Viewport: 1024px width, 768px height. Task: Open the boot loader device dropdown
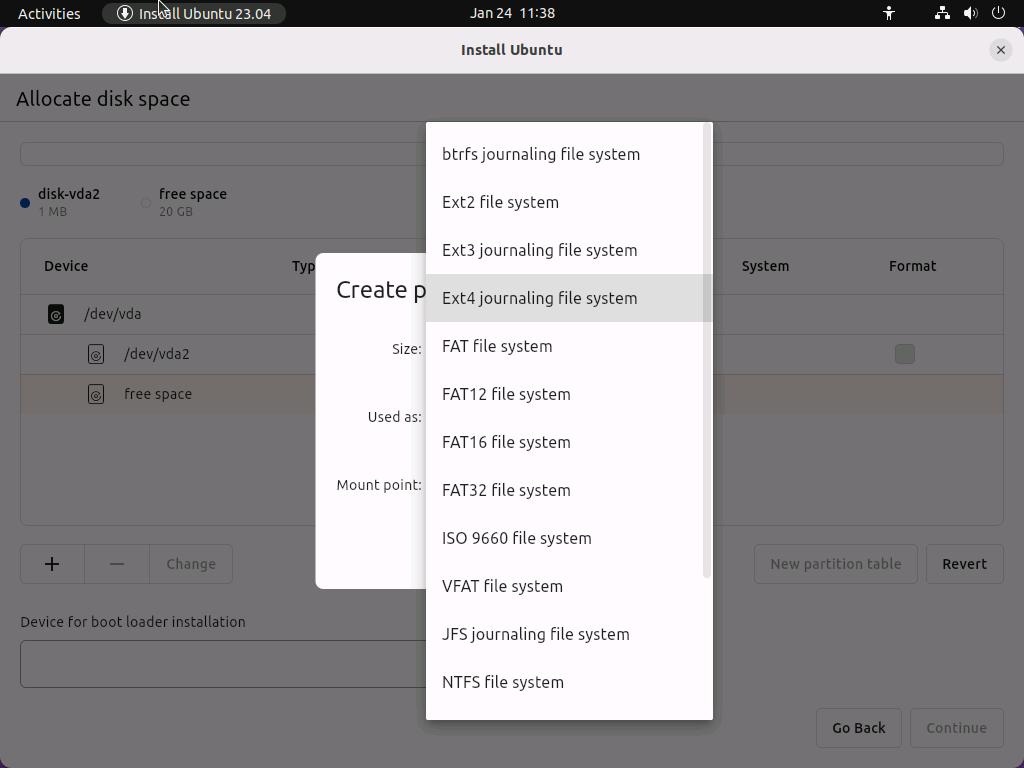pos(220,664)
